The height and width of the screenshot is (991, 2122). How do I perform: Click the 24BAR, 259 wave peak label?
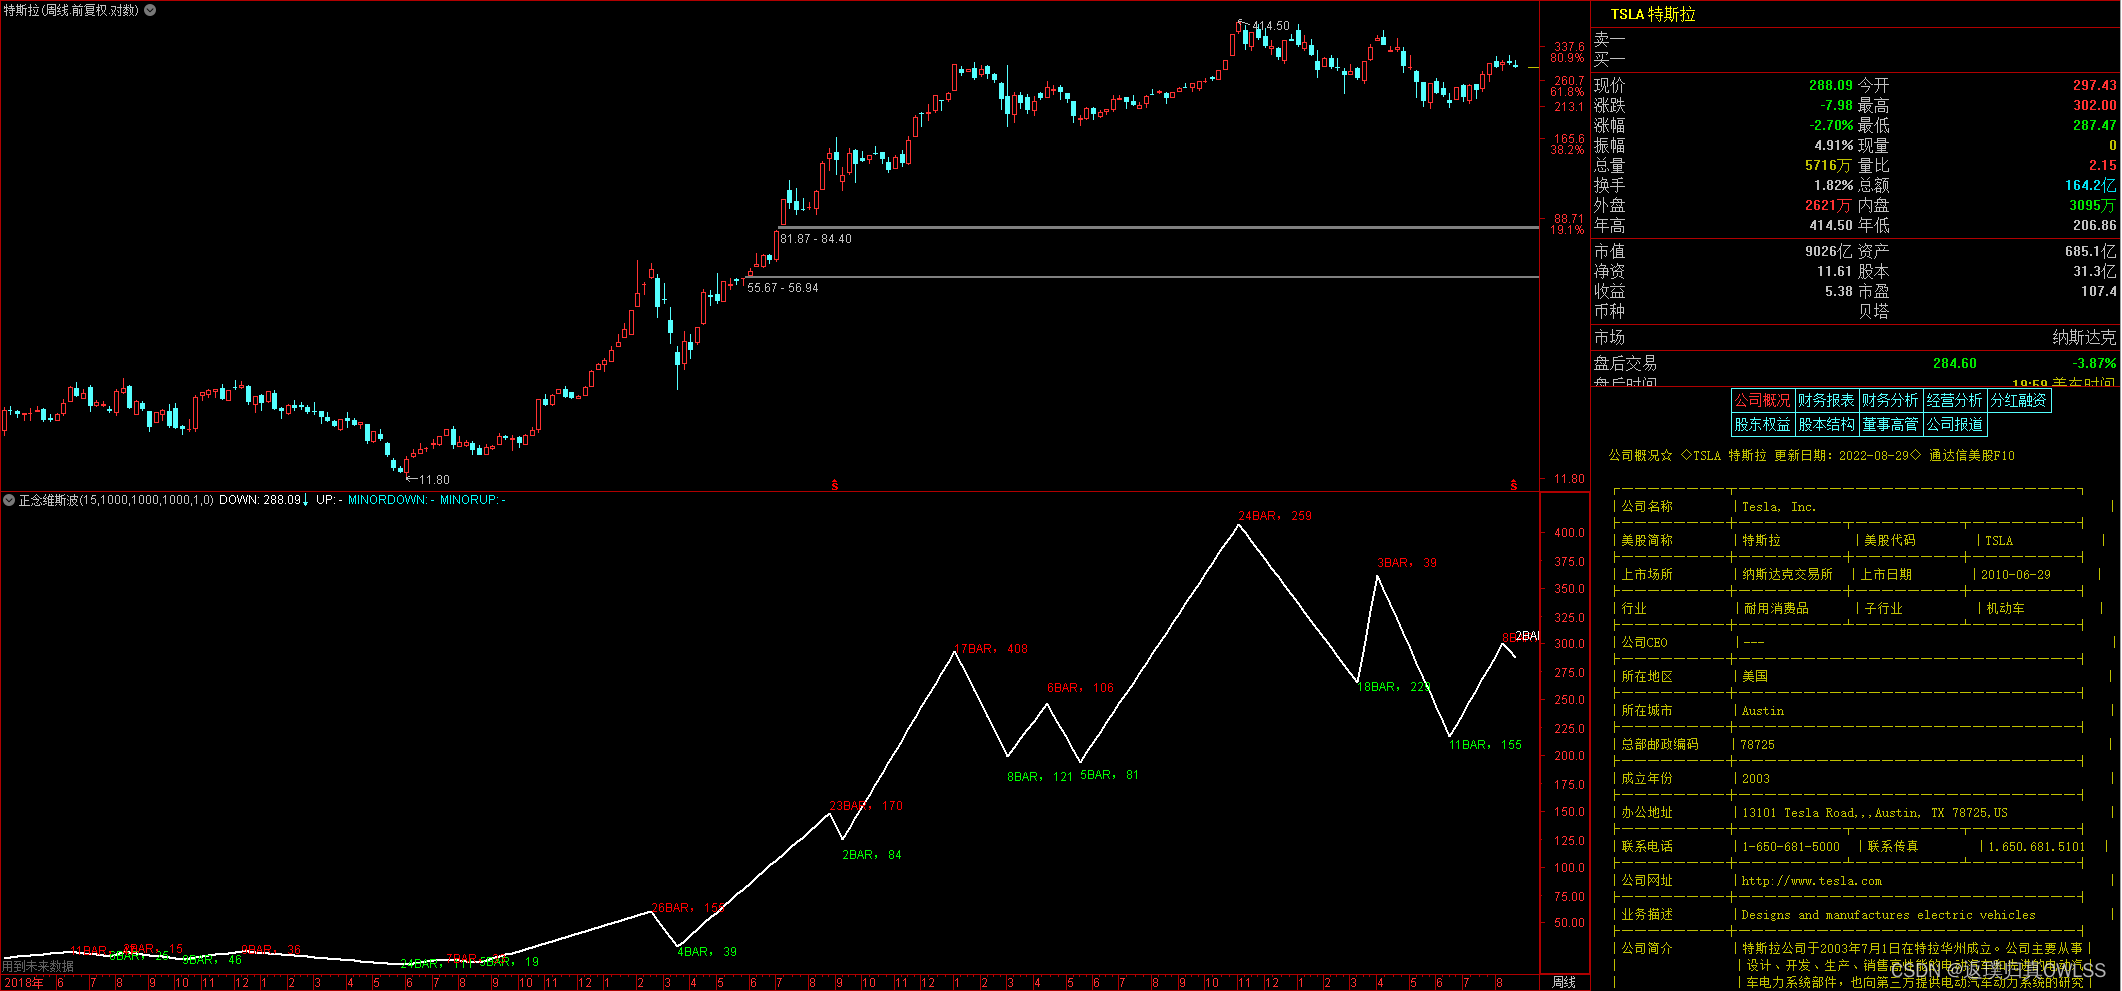[x=1275, y=516]
